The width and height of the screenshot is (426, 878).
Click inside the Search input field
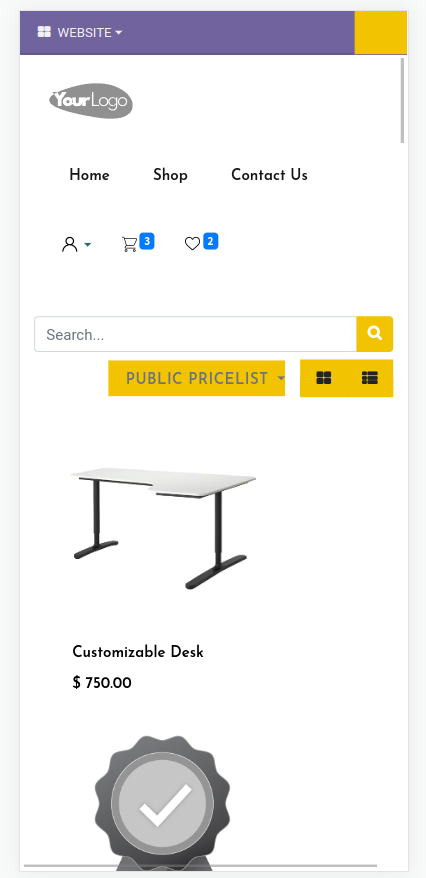[195, 334]
